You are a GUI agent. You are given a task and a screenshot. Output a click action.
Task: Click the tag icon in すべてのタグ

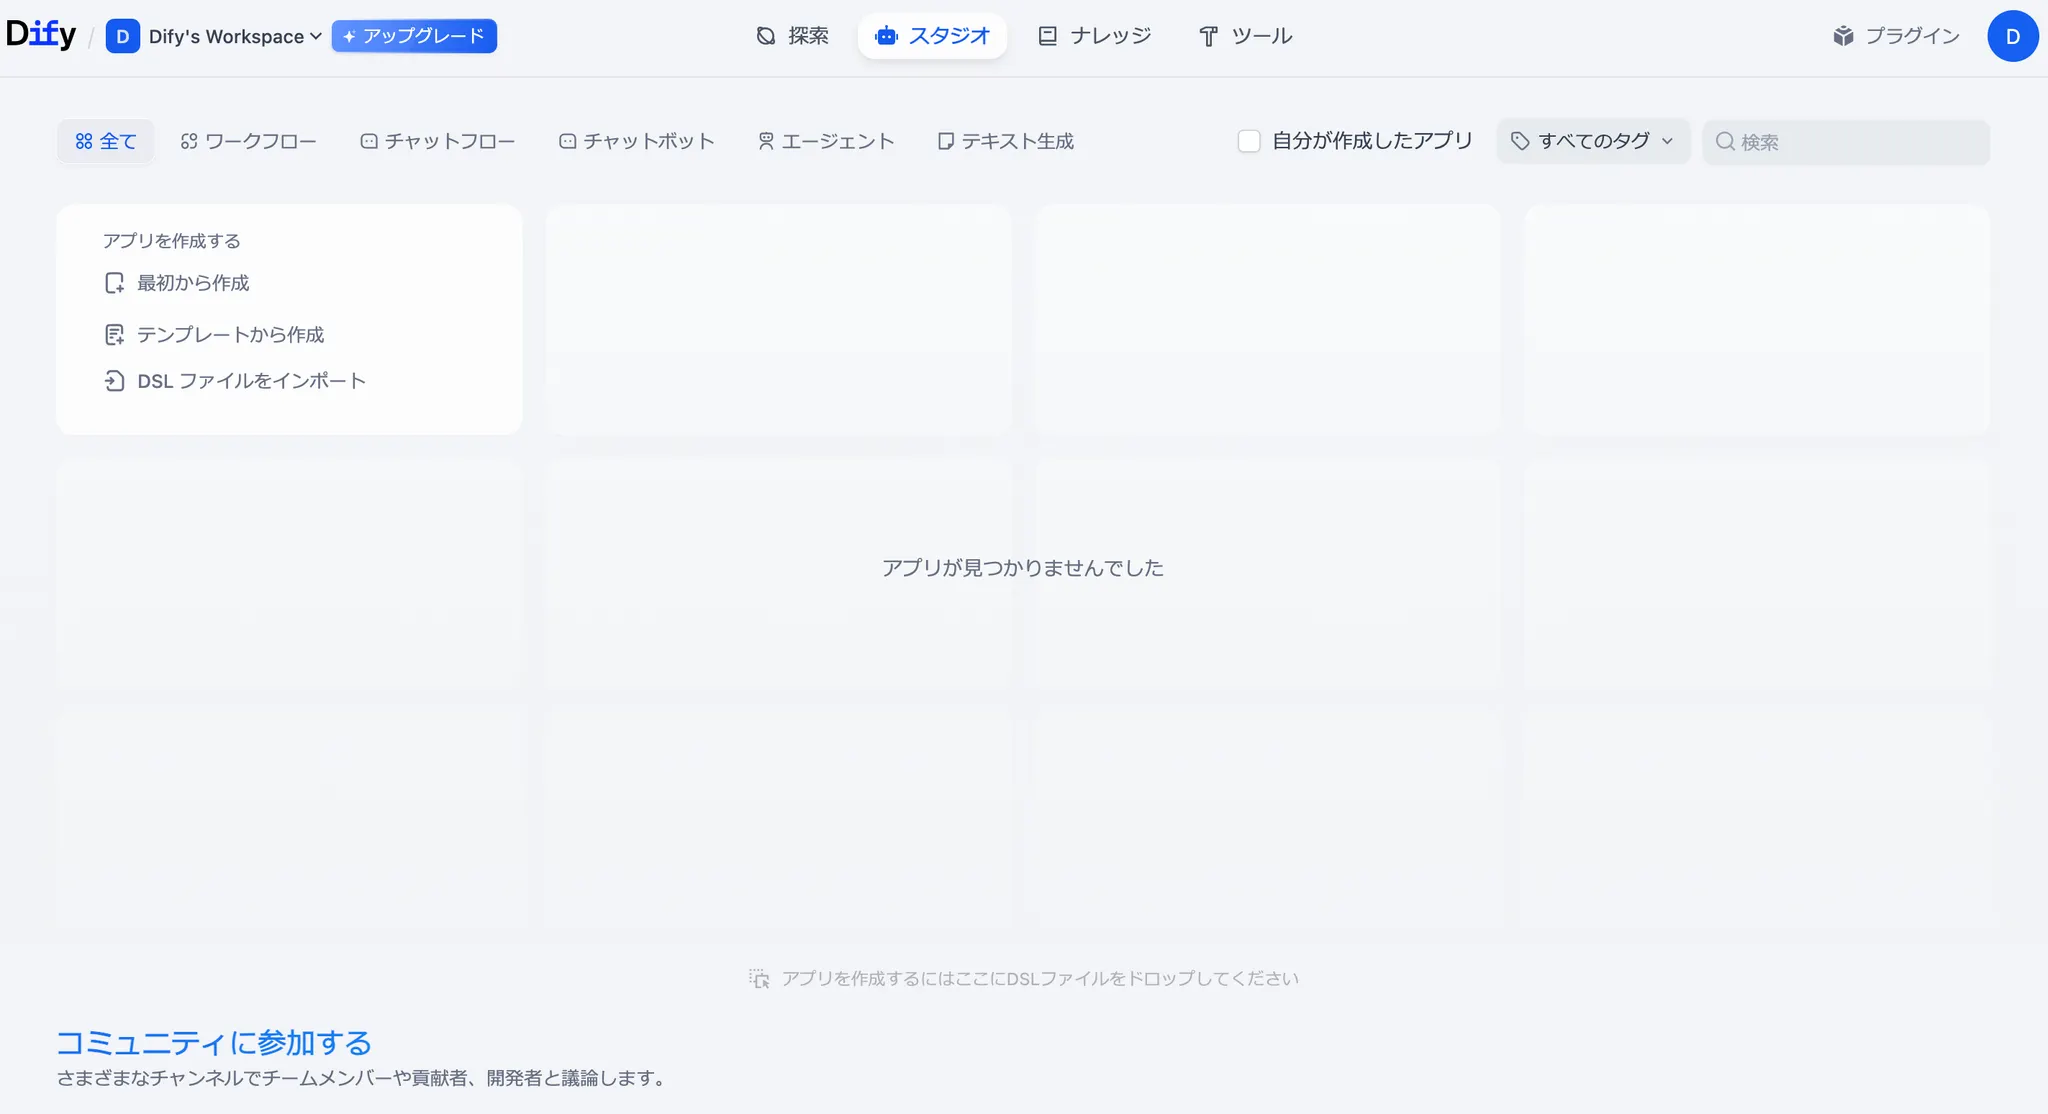tap(1520, 141)
